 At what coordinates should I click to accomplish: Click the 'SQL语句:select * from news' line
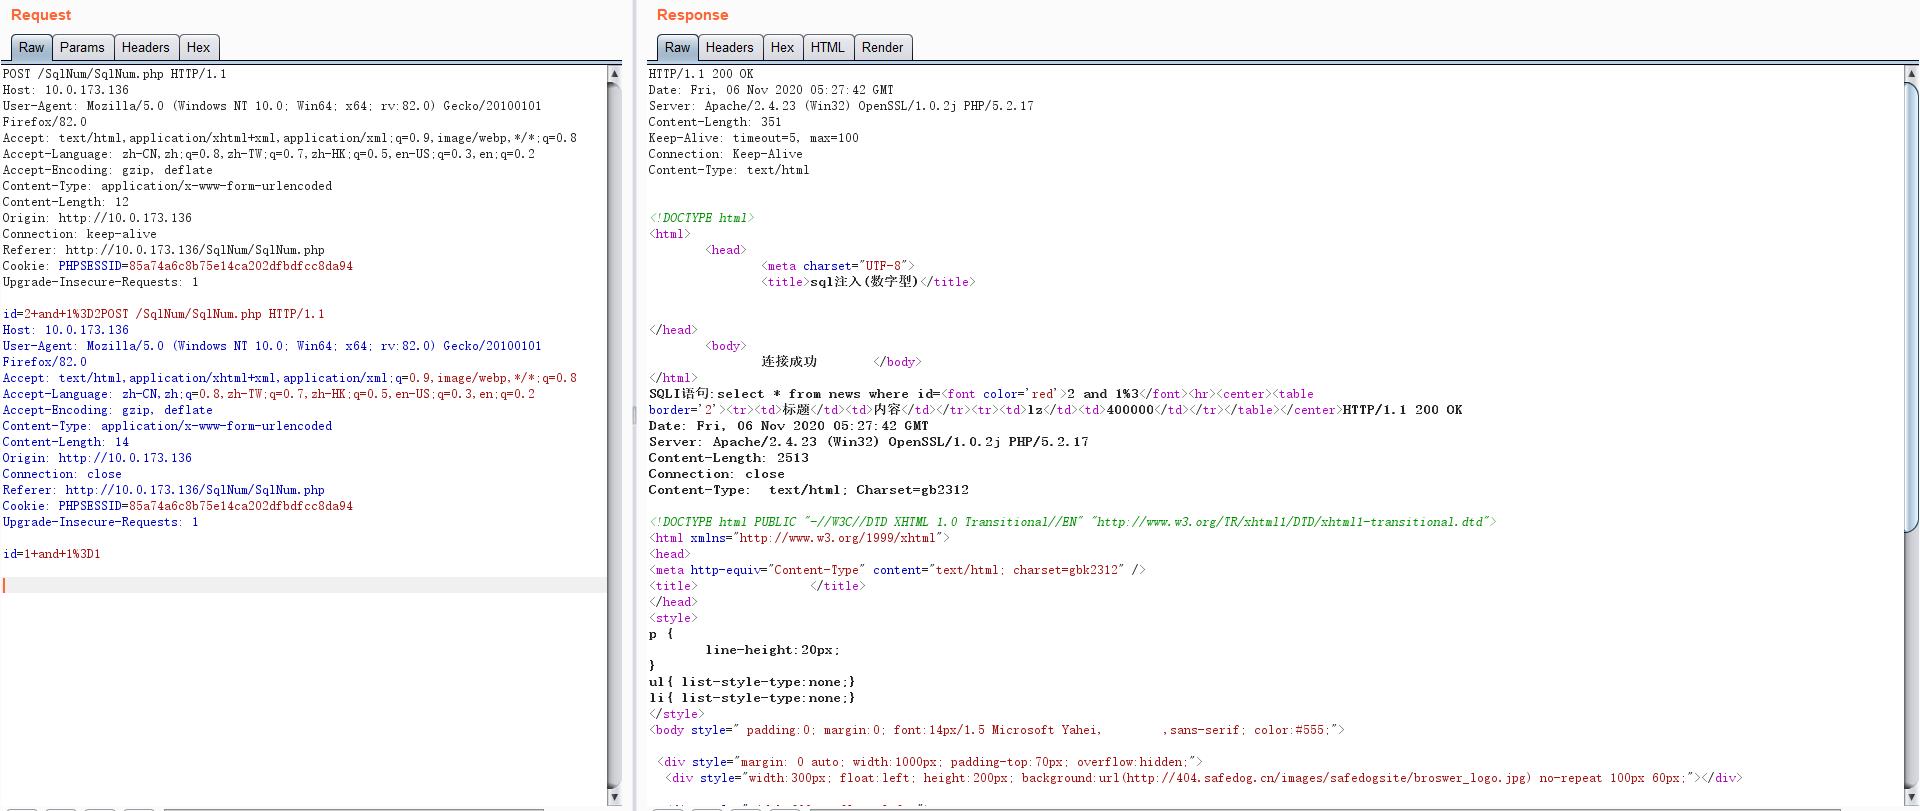click(981, 394)
